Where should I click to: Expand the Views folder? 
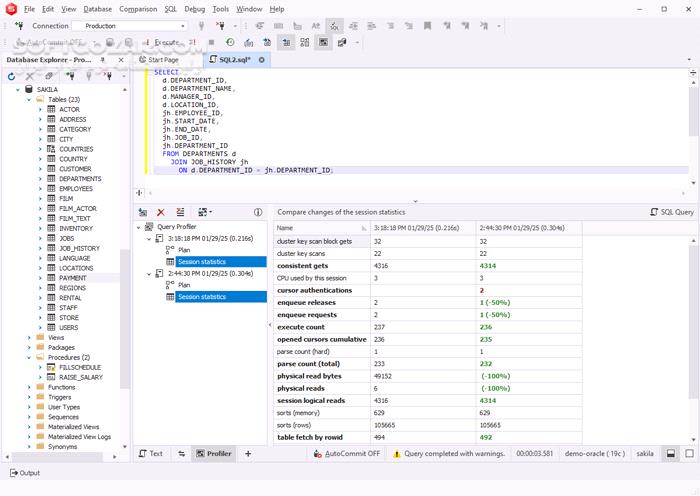(x=29, y=338)
